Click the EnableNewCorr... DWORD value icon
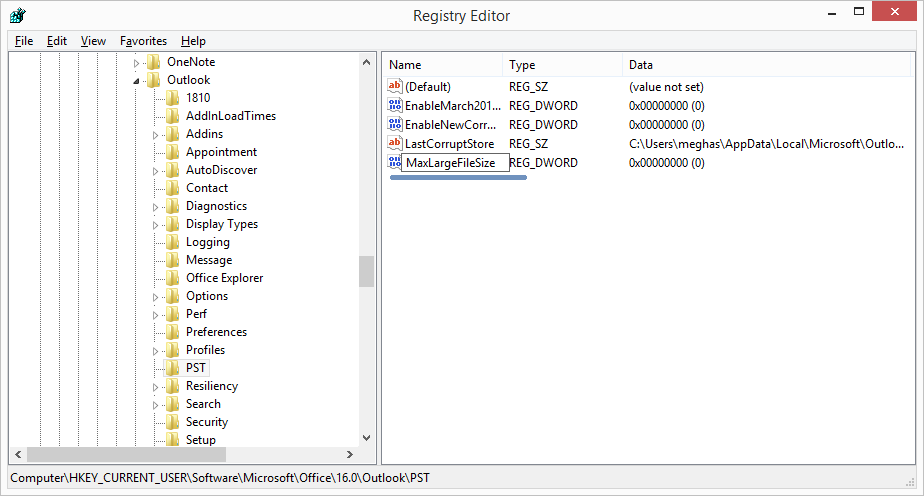This screenshot has height=496, width=924. pyautogui.click(x=394, y=124)
